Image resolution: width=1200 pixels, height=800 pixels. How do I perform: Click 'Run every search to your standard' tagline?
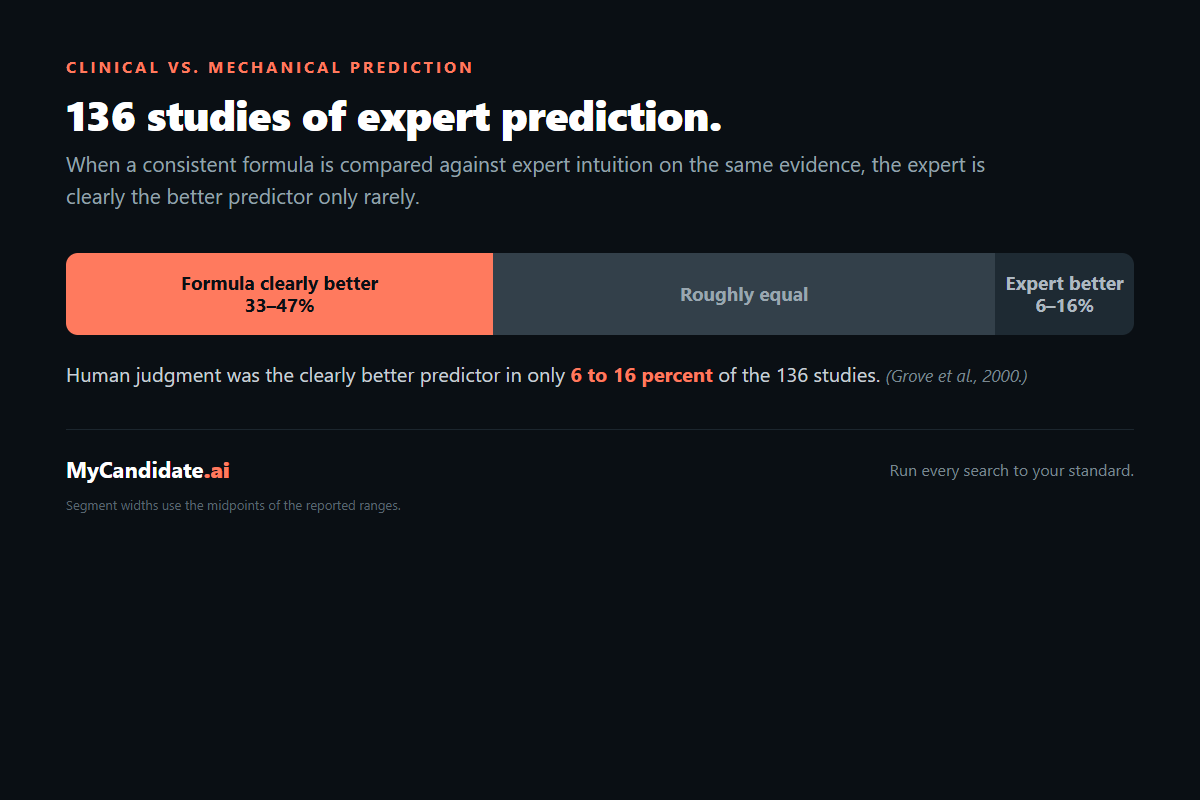[x=1012, y=471]
